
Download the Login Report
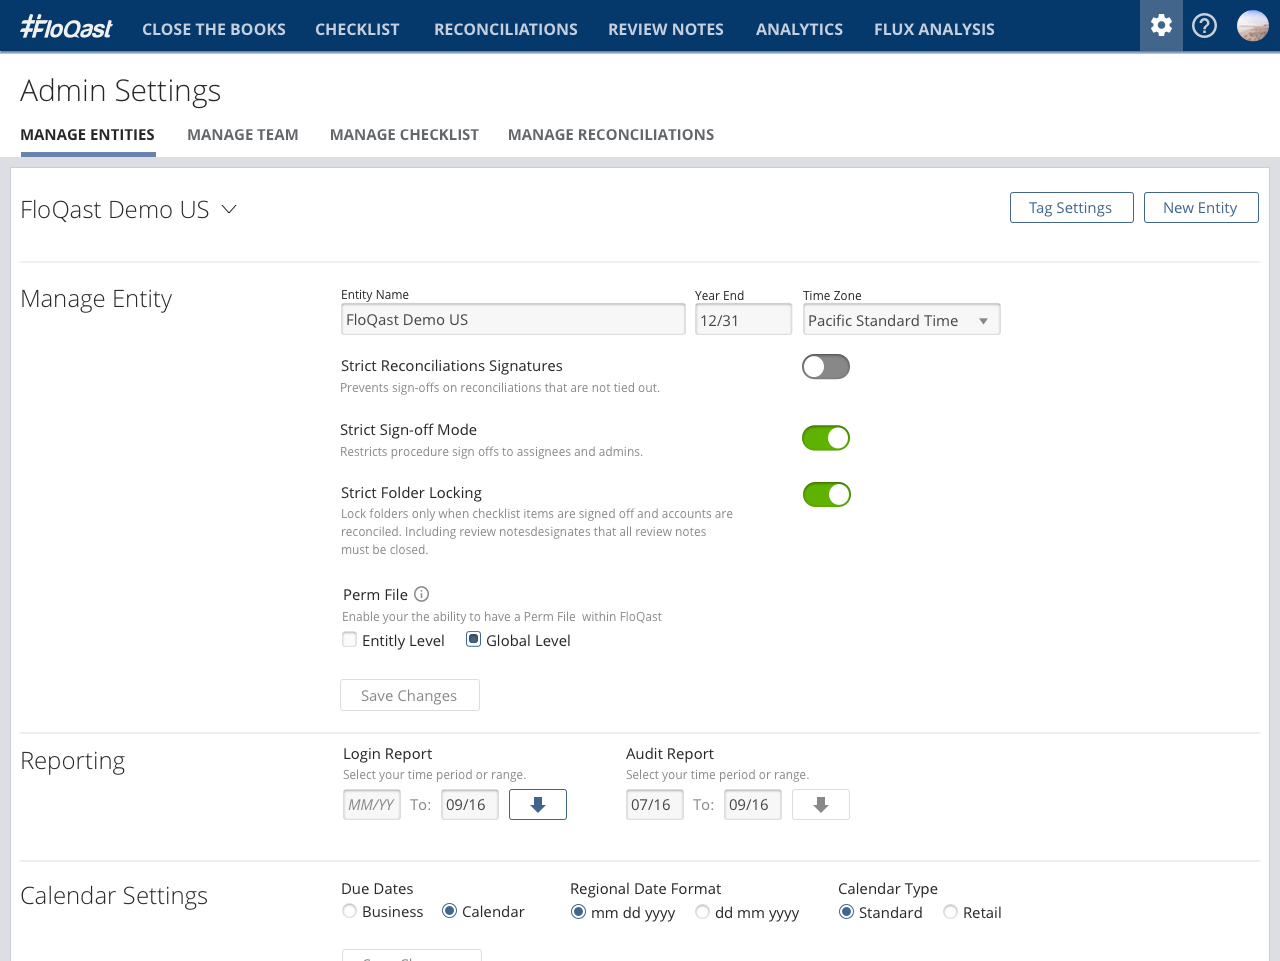[x=538, y=805]
